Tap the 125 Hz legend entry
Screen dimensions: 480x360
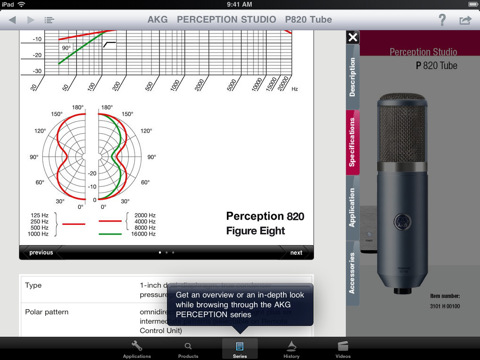pos(39,215)
